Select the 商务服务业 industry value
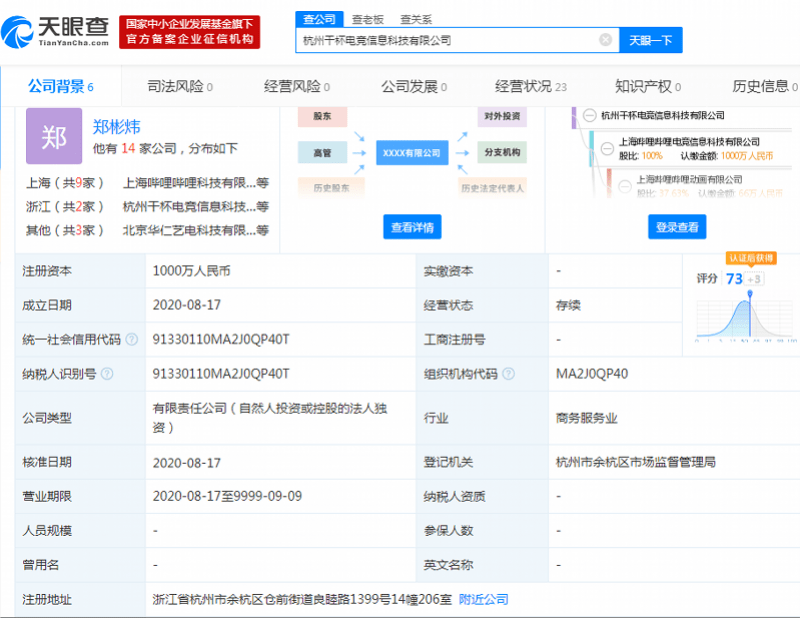800x618 pixels. pyautogui.click(x=587, y=418)
